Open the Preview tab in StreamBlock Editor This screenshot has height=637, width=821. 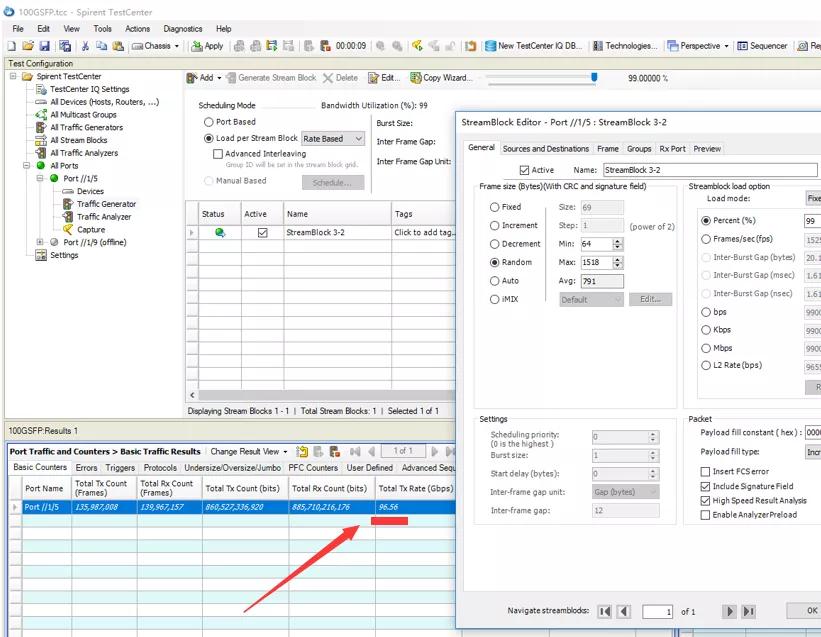[x=707, y=149]
